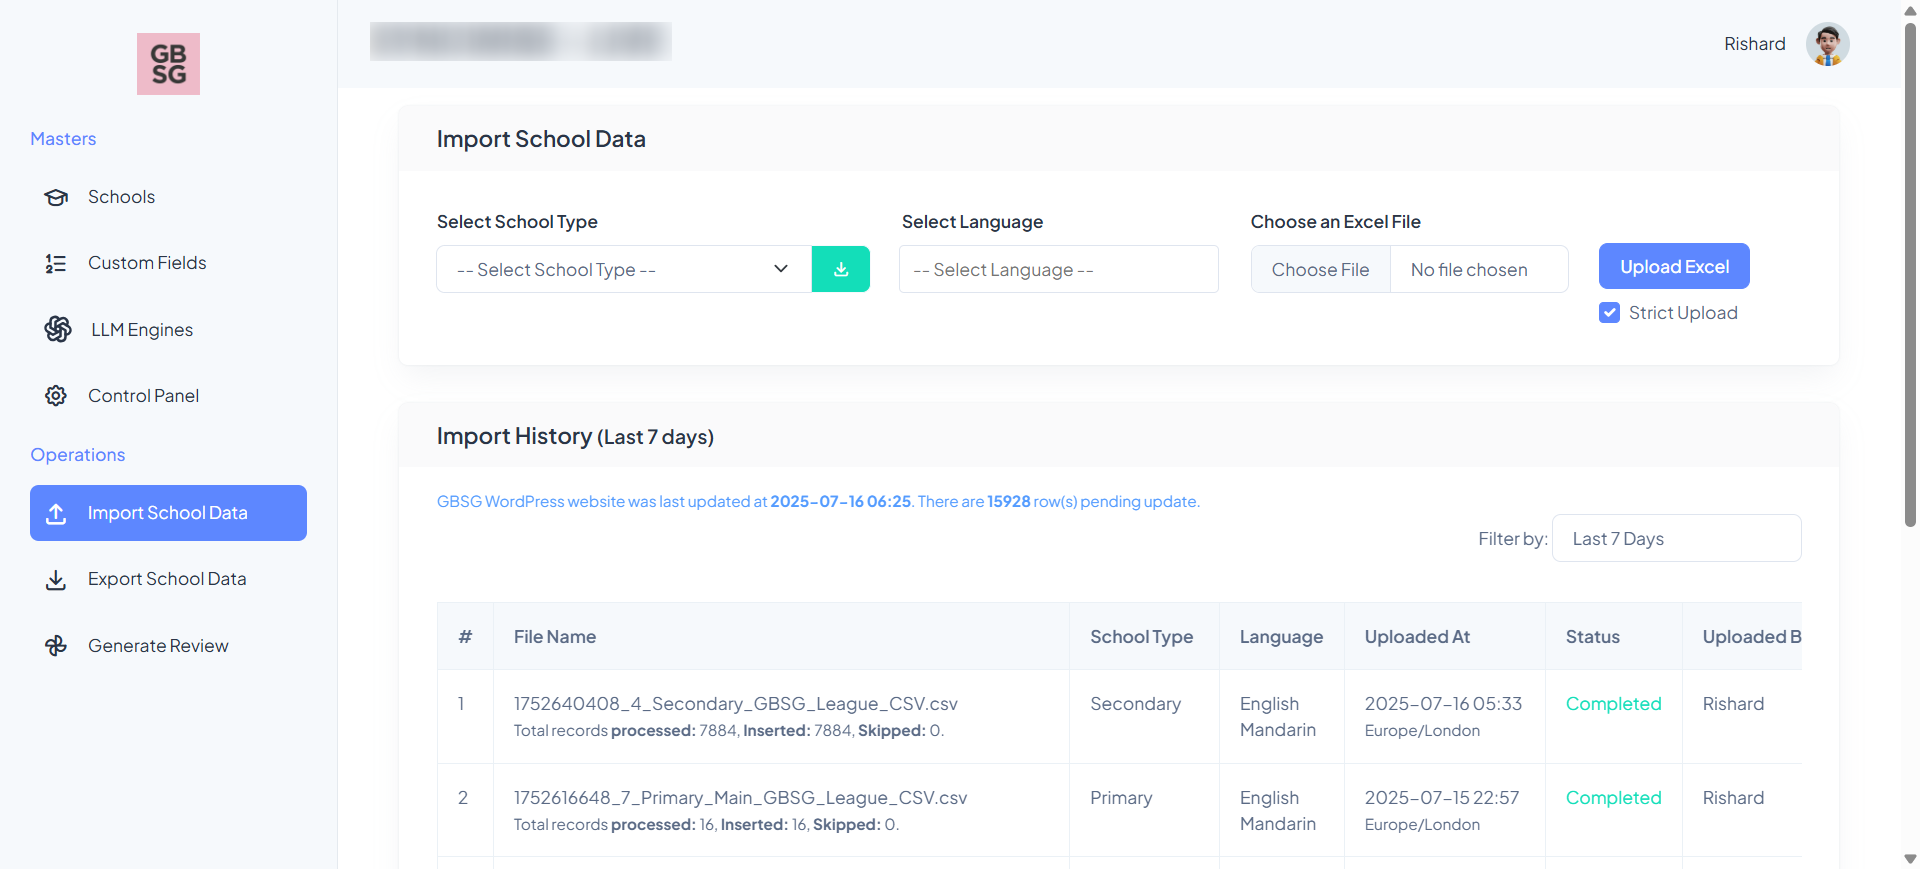Click Completed status for the Secondary row
The image size is (1920, 869).
tap(1614, 704)
